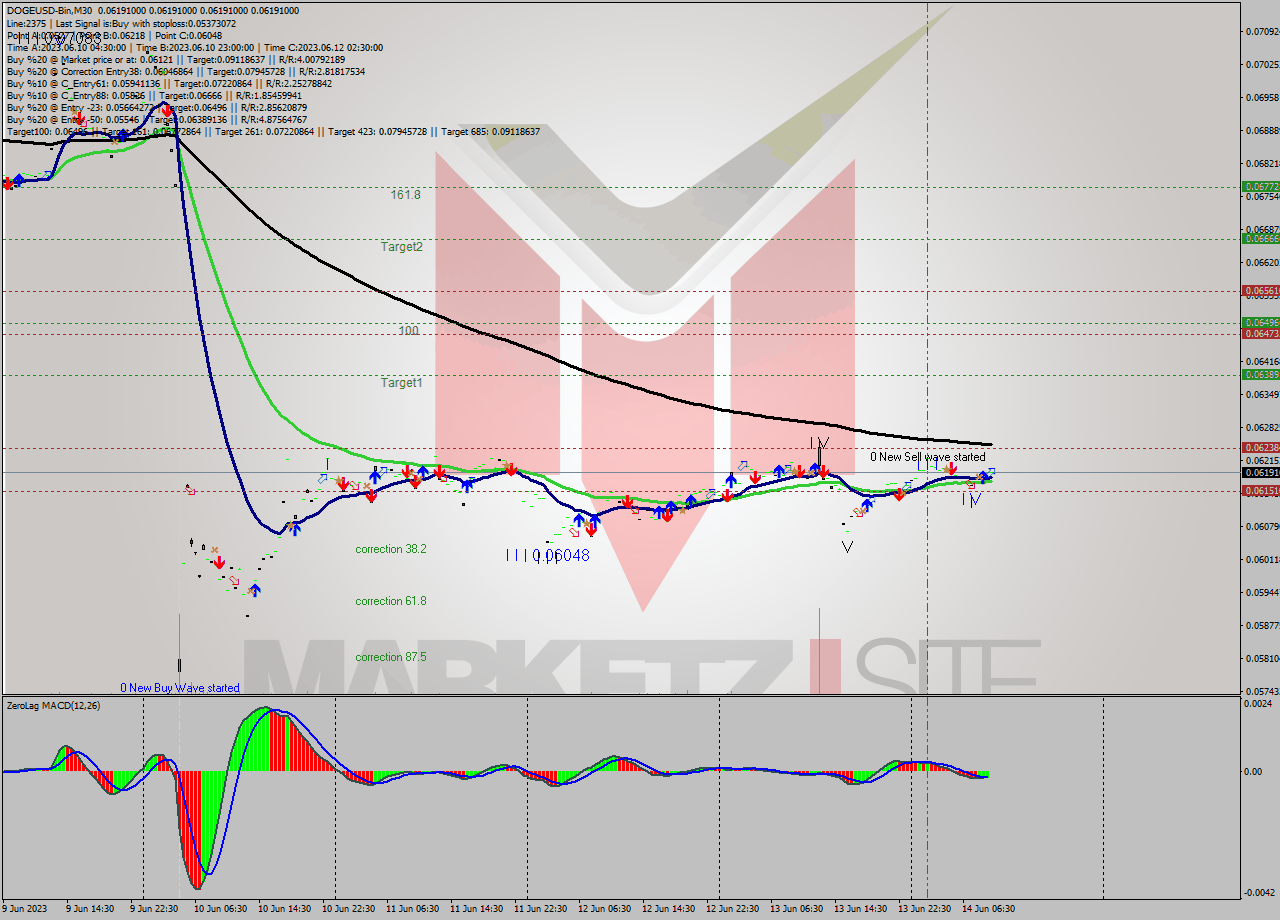The width and height of the screenshot is (1280, 920).
Task: Click '10 Jun 22:30' on time axis
Action: pos(348,908)
